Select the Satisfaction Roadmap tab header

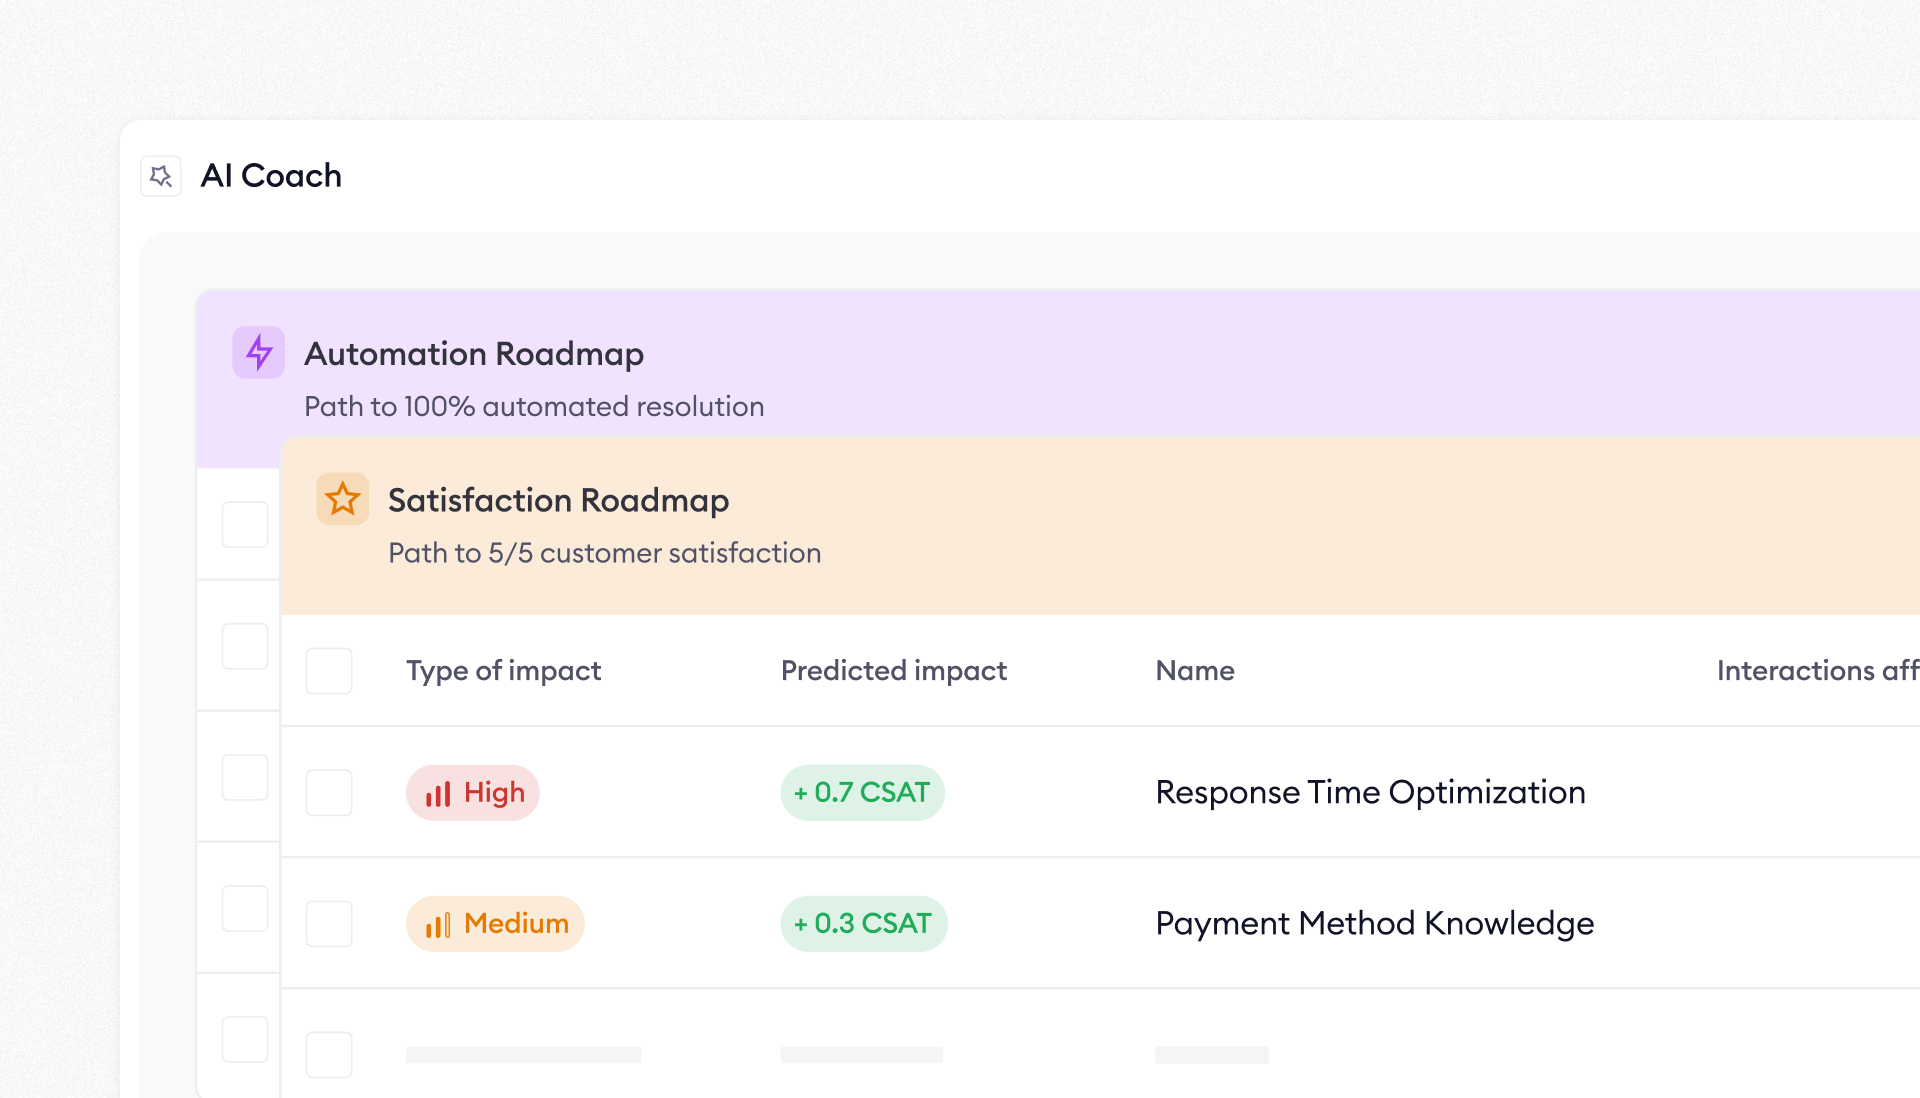click(x=558, y=500)
